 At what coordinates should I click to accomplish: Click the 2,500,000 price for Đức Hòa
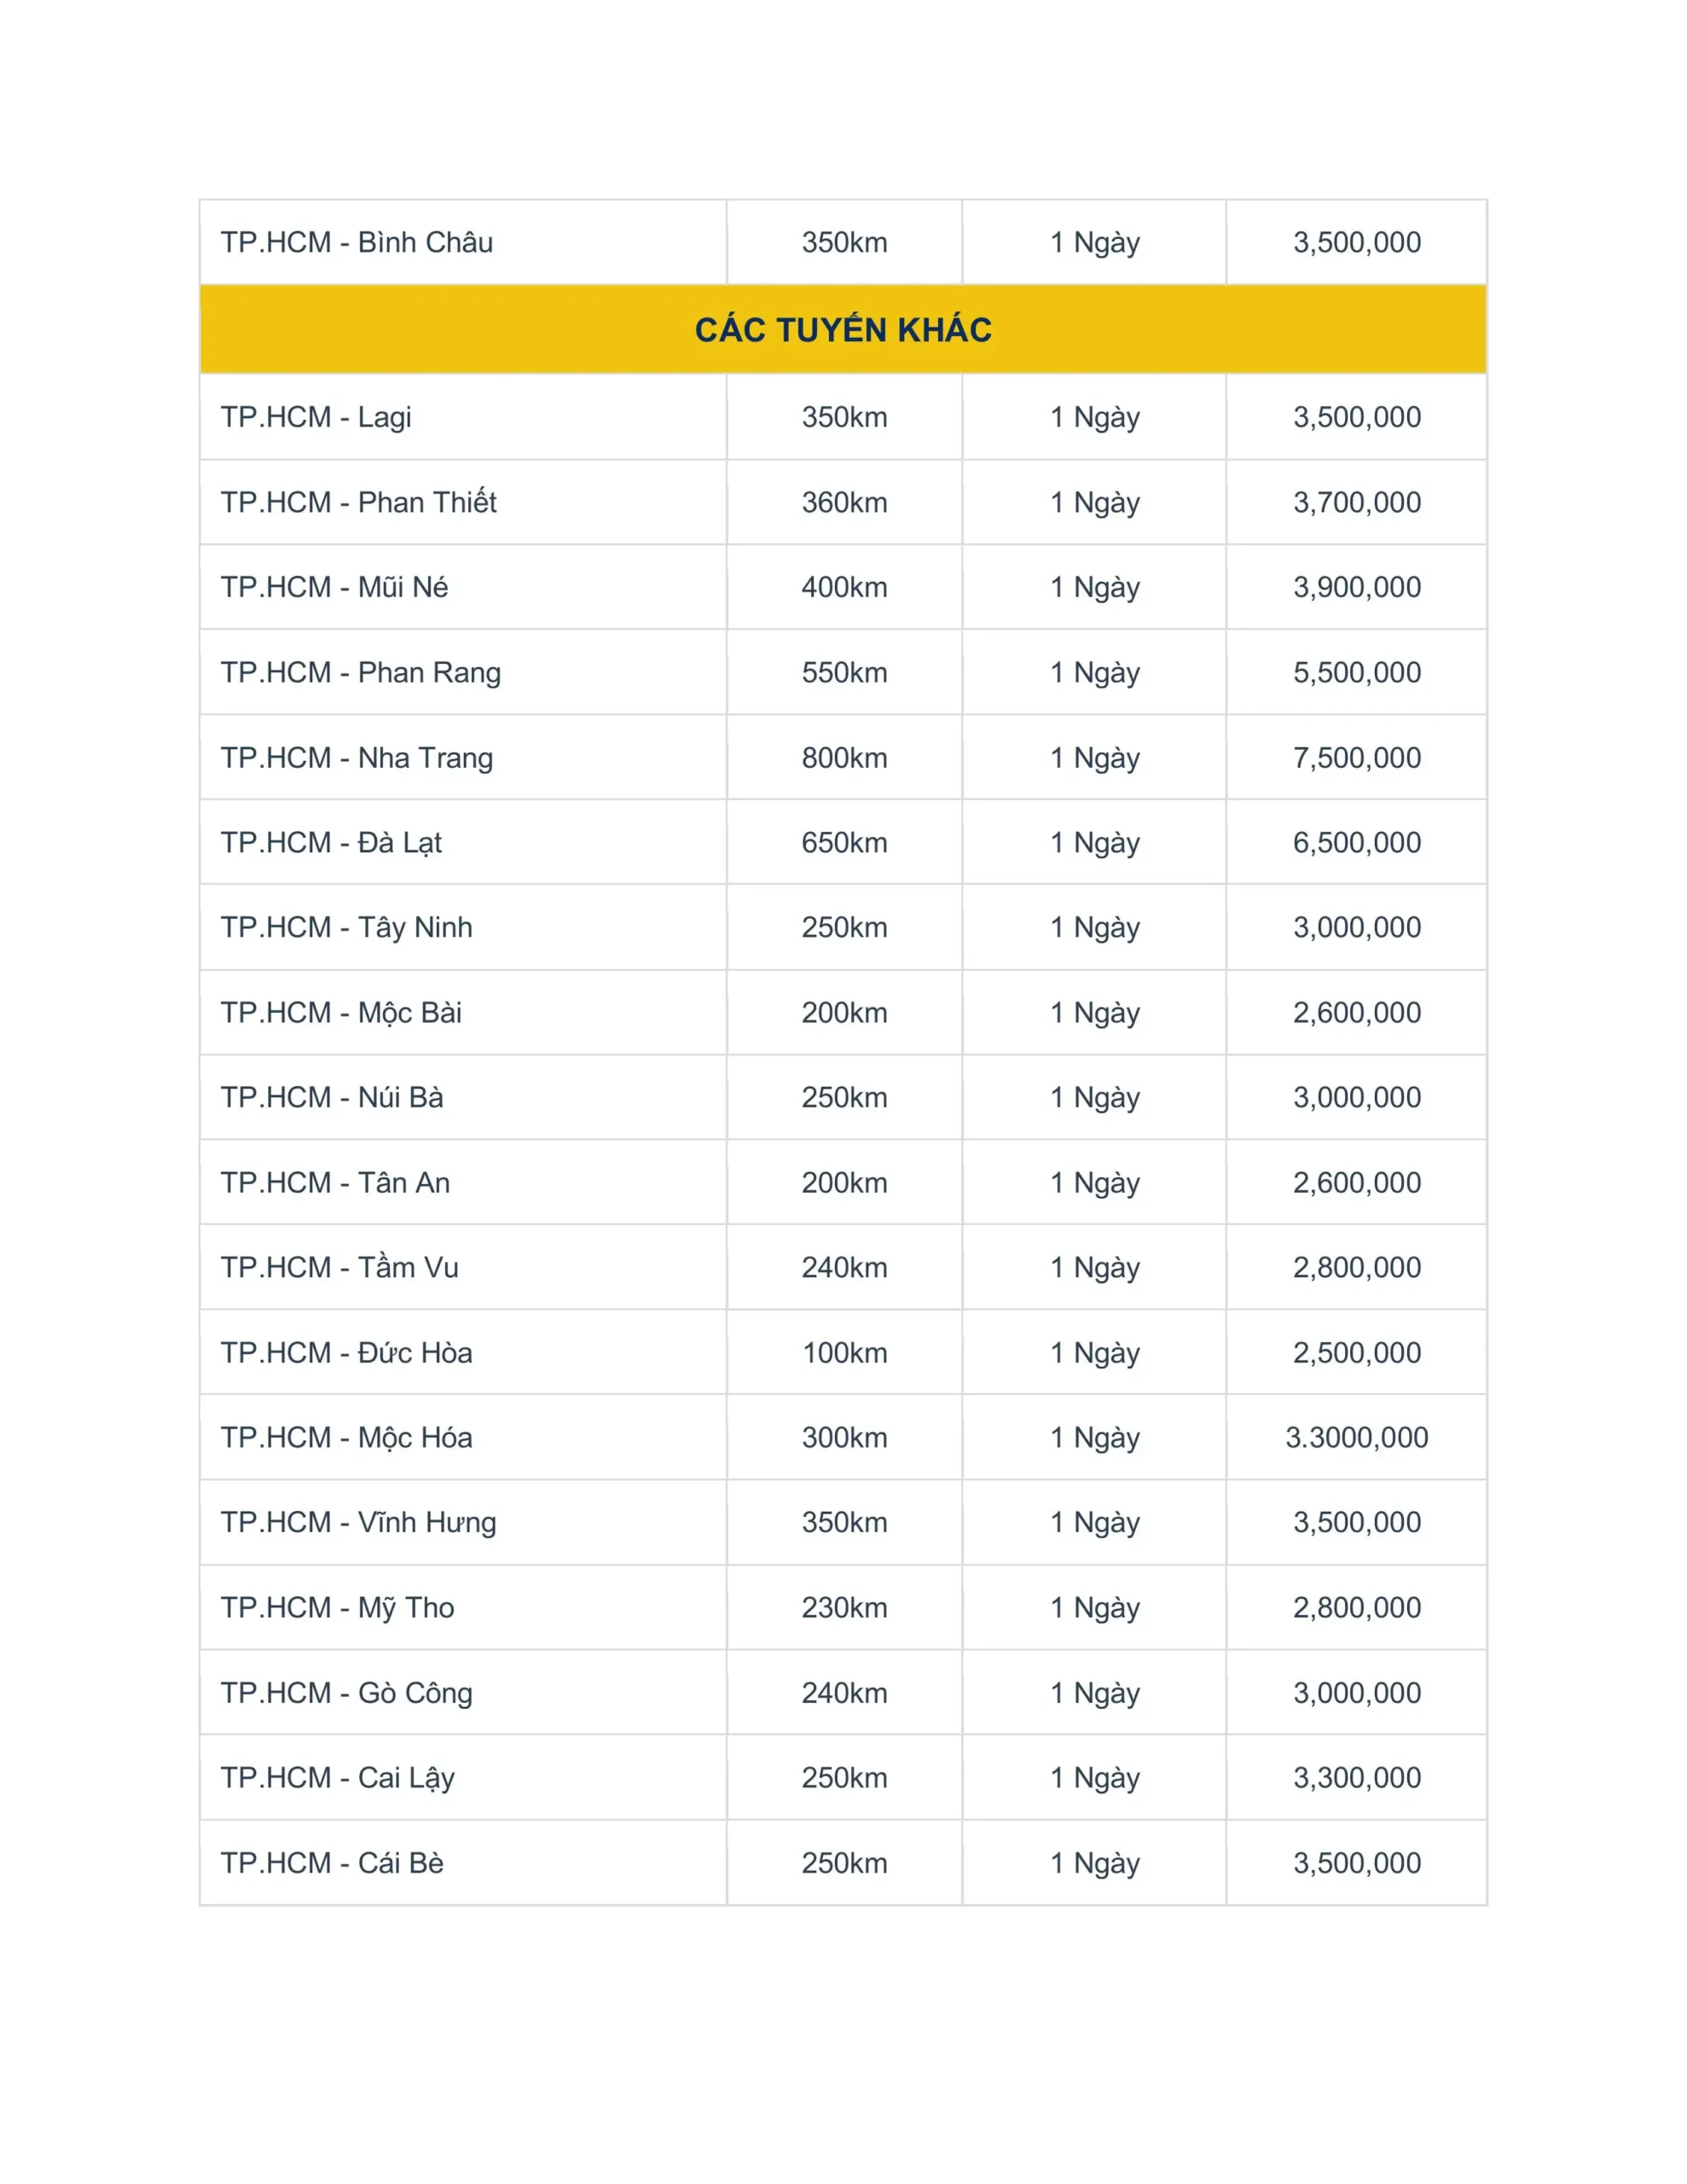pyautogui.click(x=1357, y=1352)
